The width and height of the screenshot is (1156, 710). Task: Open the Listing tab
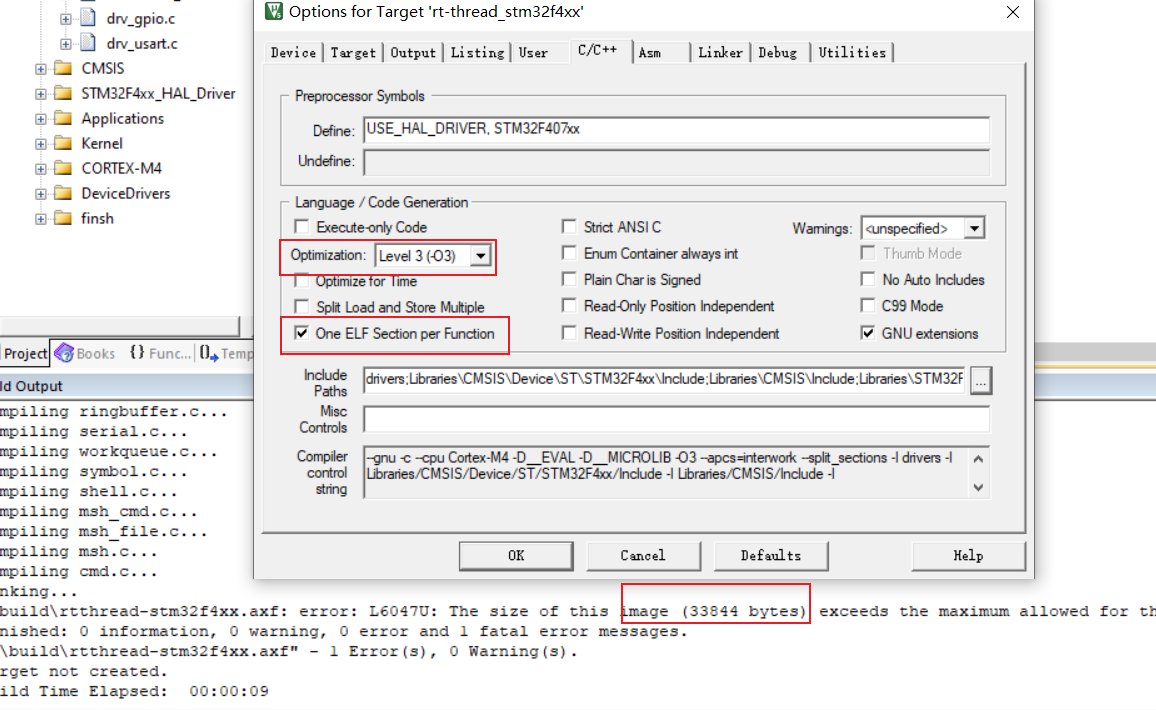(x=478, y=52)
